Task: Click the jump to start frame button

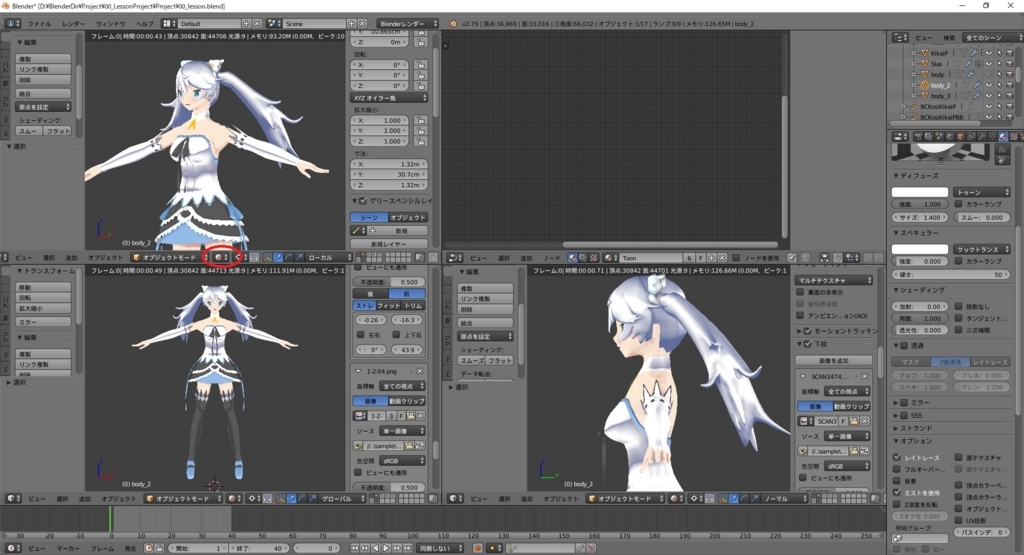Action: click(x=355, y=548)
